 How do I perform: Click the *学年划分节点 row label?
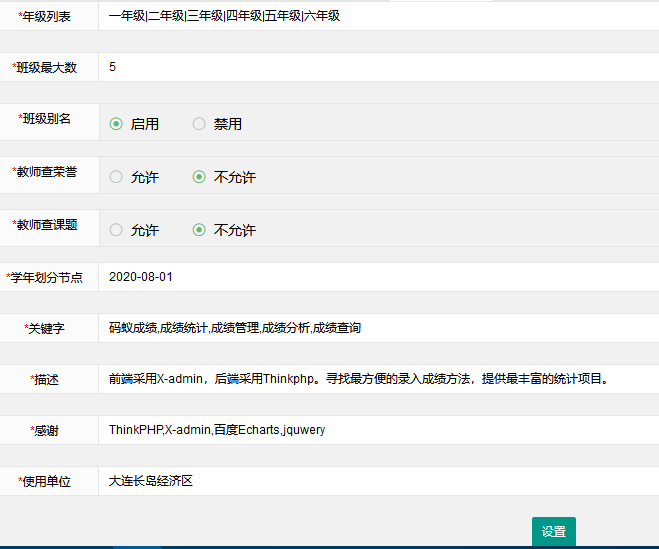[45, 277]
